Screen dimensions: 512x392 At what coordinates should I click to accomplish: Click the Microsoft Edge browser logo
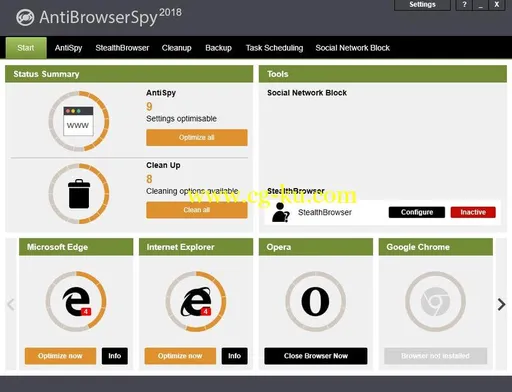(76, 301)
